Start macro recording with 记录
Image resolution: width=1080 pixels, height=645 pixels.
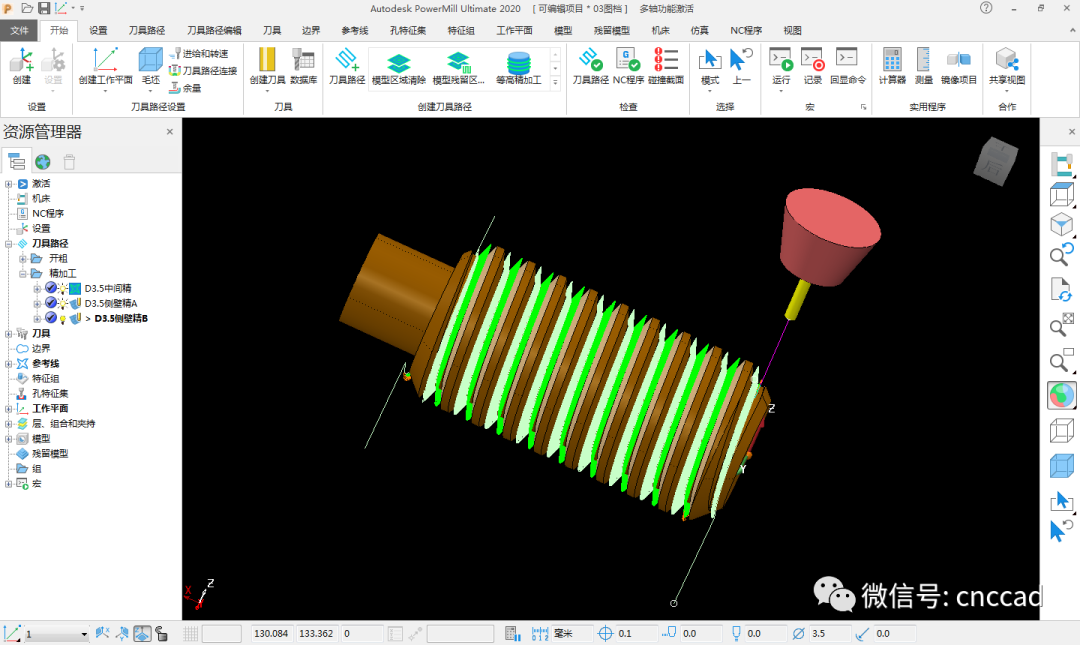click(x=813, y=66)
